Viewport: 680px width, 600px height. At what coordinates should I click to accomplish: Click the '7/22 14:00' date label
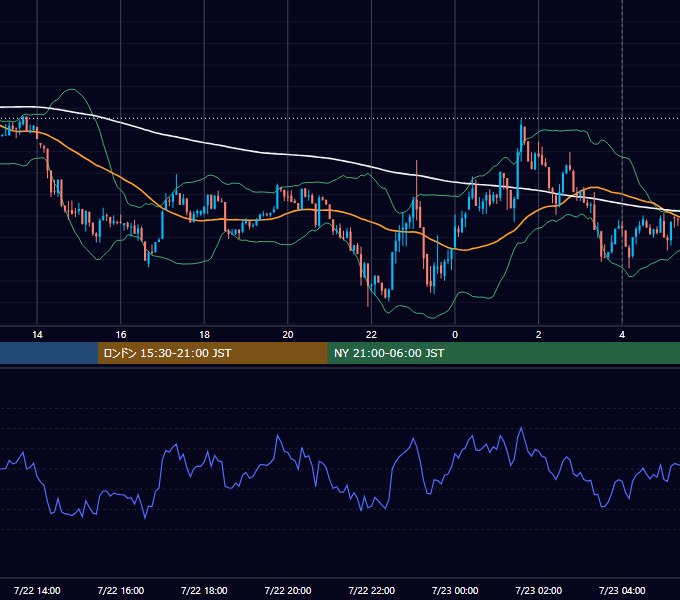(37, 590)
